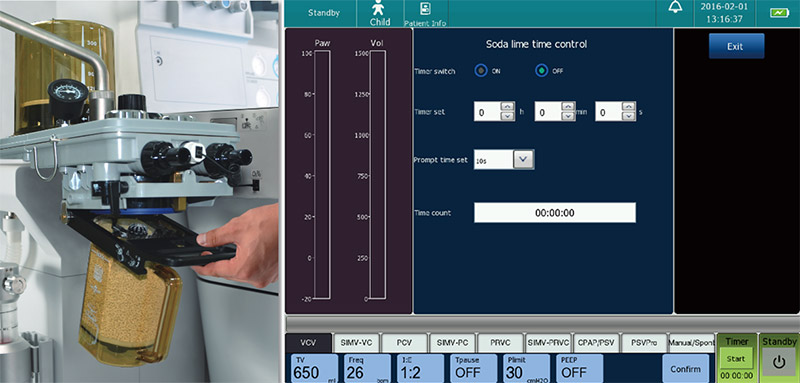Screen dimensions: 800x383
Task: Switch to the SIMV-VC mode tab
Action: (357, 343)
